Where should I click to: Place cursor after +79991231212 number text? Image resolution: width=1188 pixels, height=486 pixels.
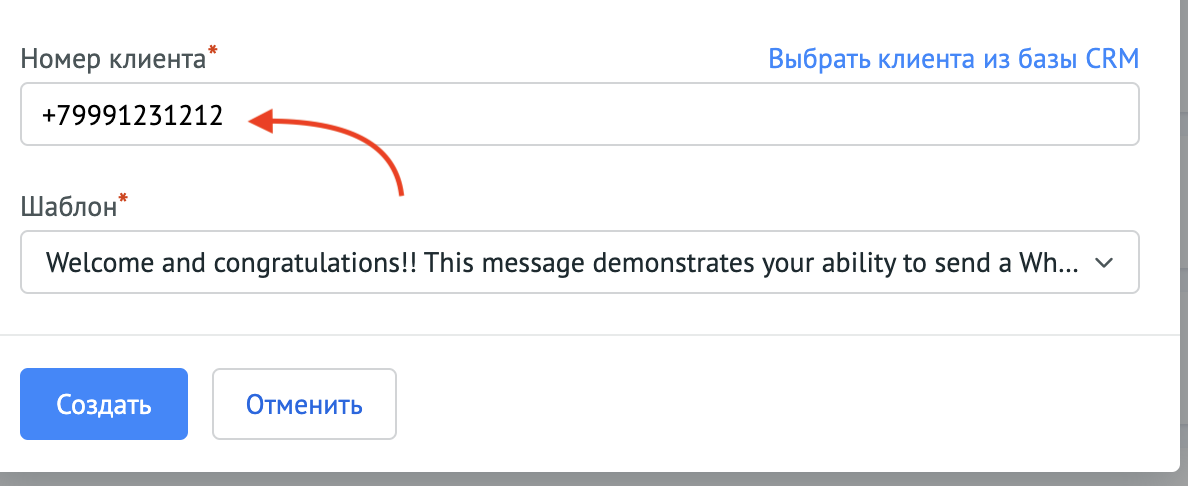[x=225, y=115]
